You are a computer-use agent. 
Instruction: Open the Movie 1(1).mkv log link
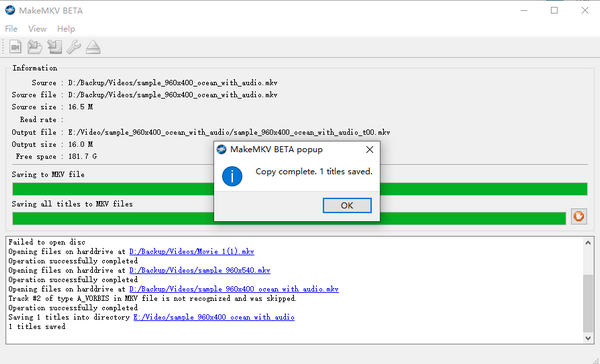click(x=192, y=251)
